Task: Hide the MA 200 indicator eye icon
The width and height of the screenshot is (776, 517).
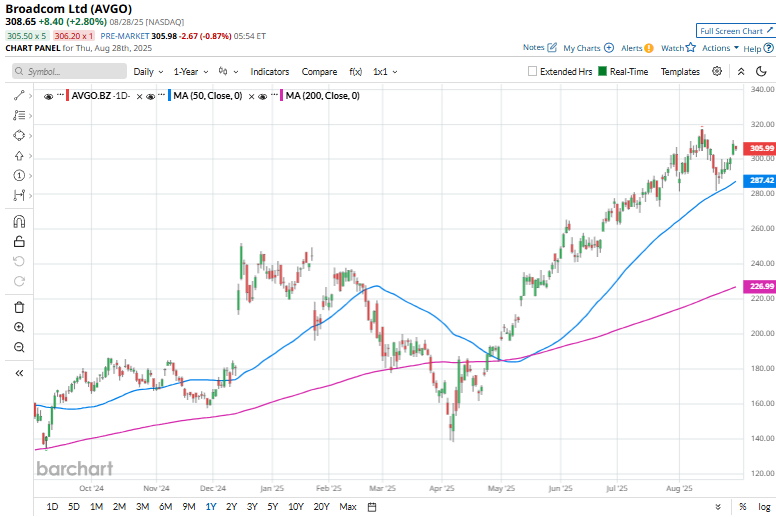Action: (x=263, y=96)
